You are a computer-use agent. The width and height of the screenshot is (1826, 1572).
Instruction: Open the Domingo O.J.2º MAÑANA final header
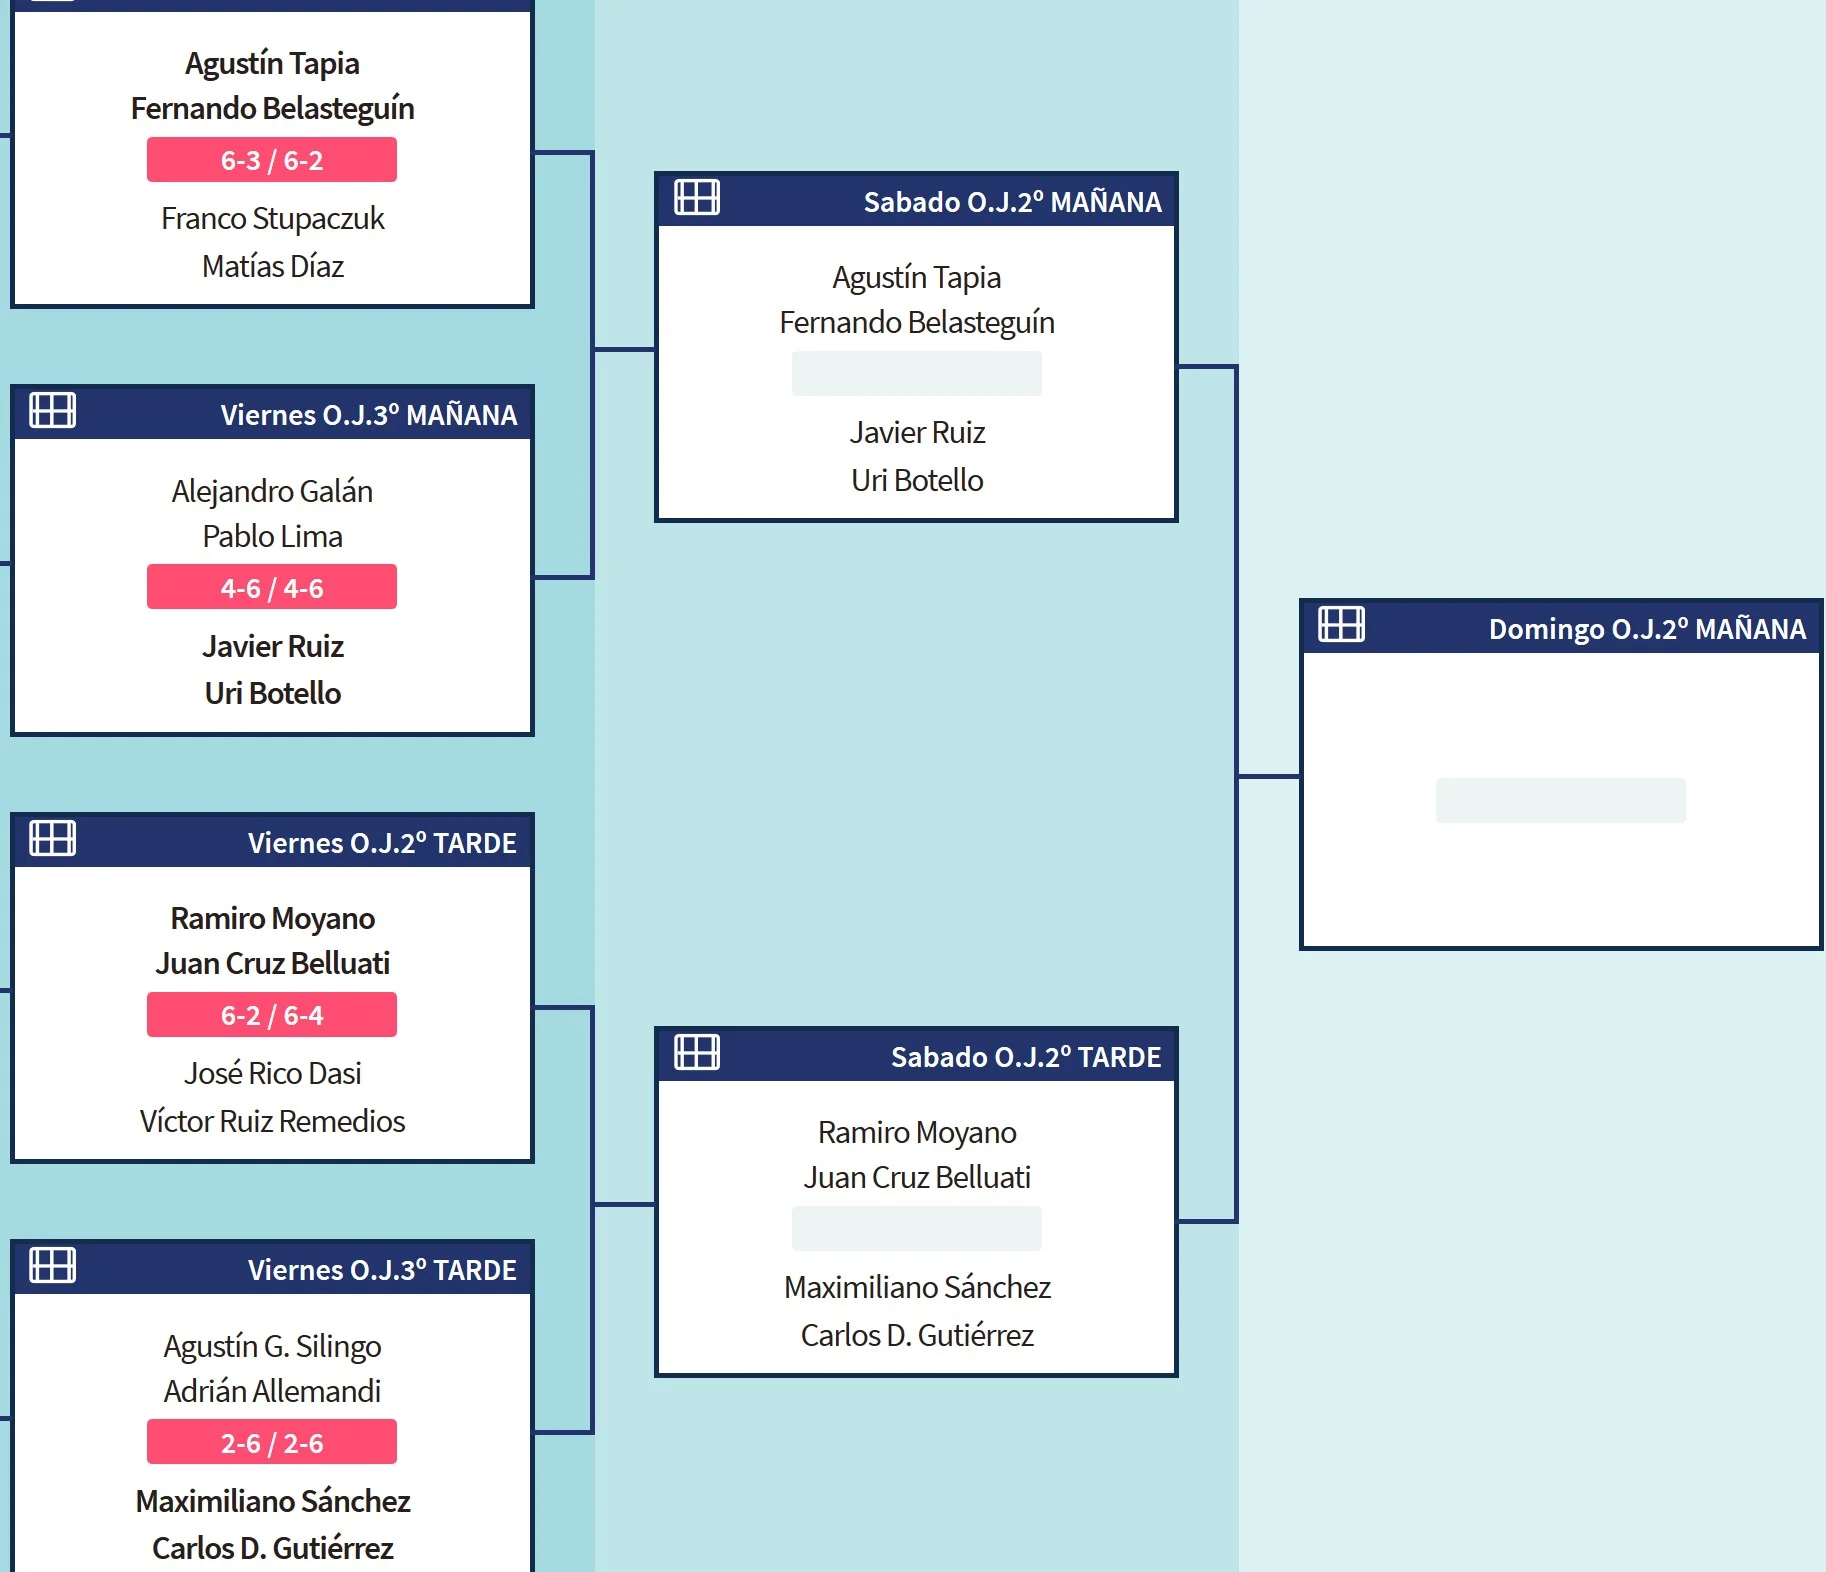pos(1646,628)
